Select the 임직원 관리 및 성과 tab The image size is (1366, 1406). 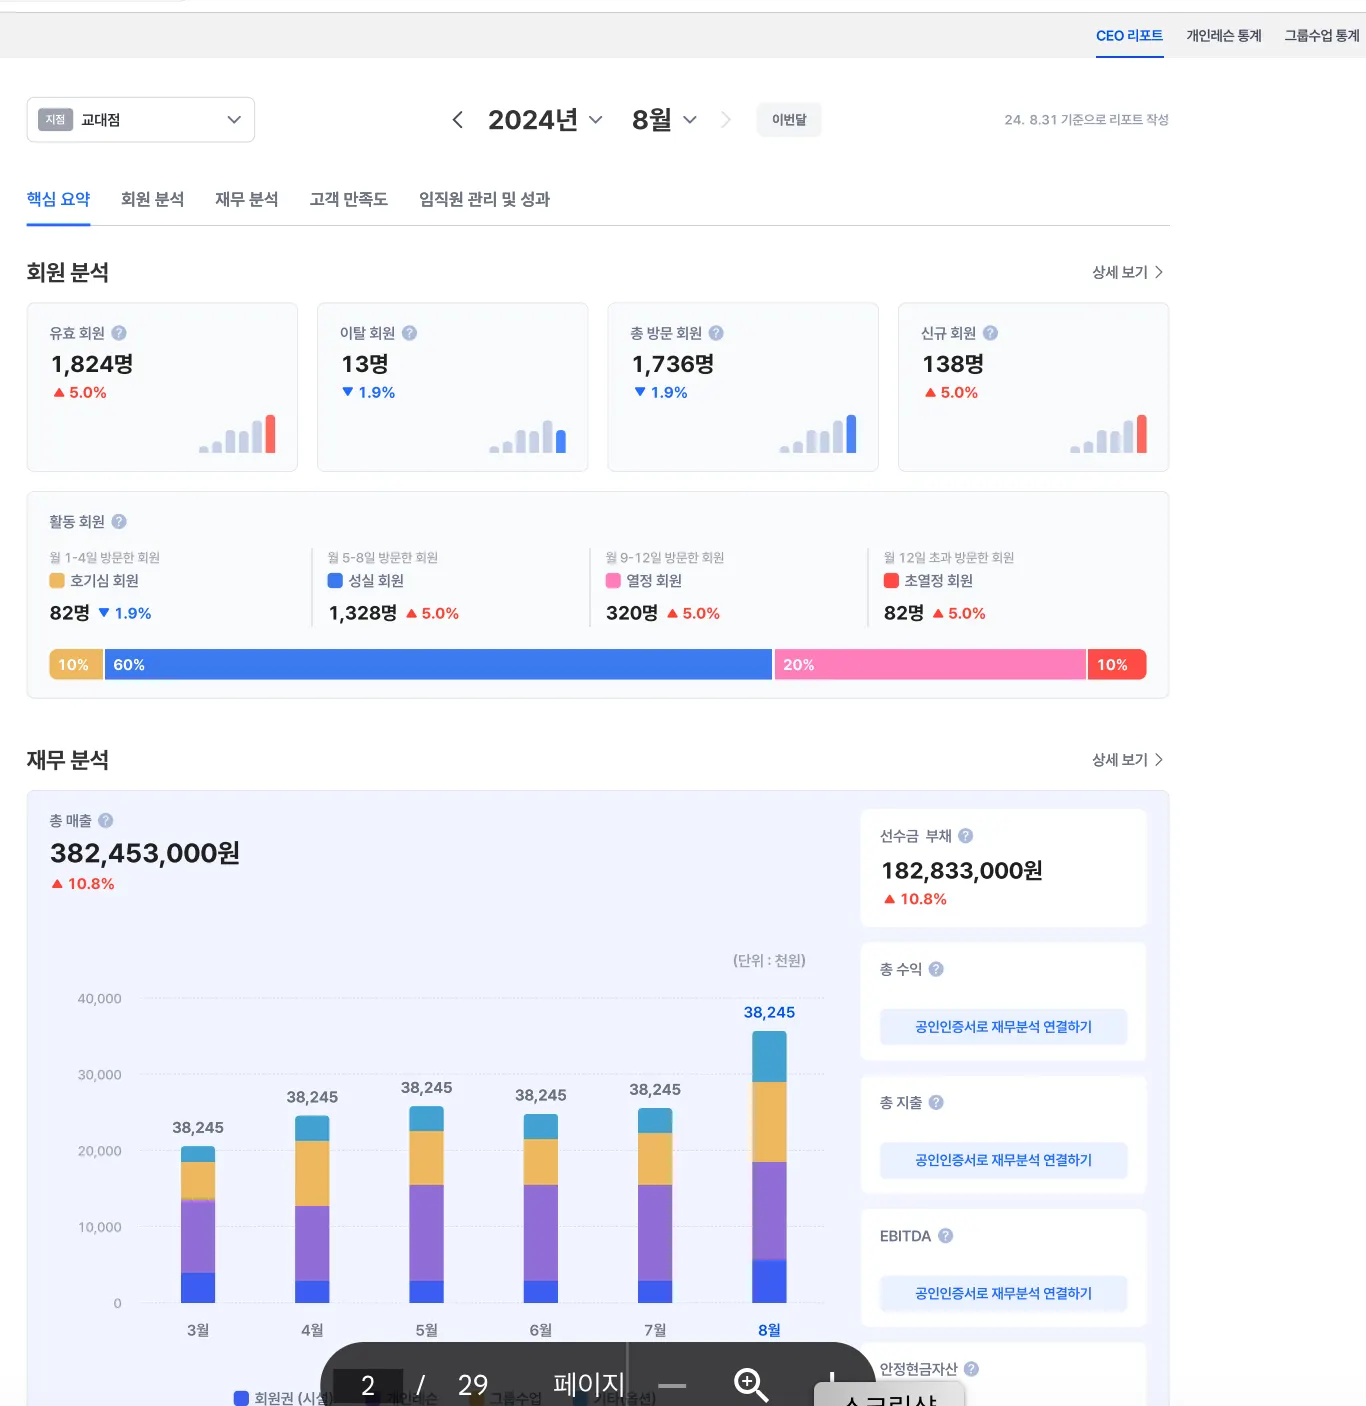(x=484, y=199)
